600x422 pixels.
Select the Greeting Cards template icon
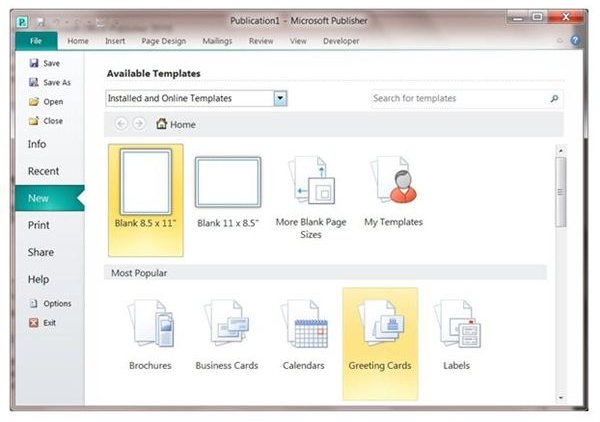click(380, 323)
